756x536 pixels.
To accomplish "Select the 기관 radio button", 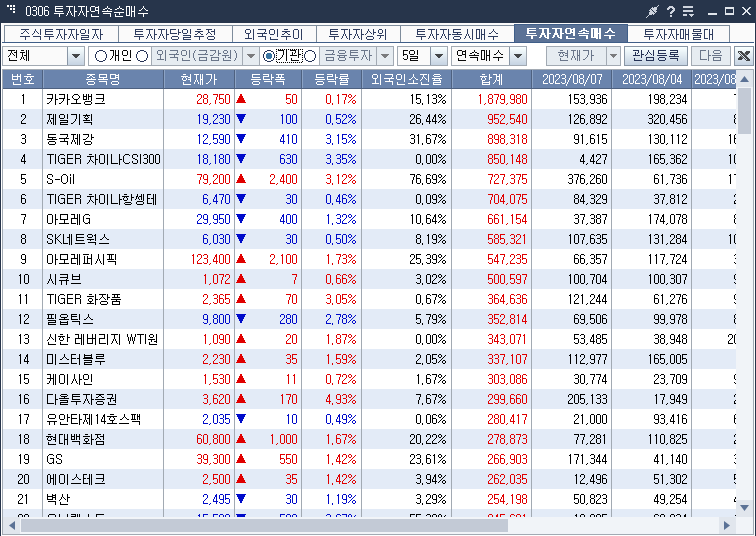I will pyautogui.click(x=269, y=56).
